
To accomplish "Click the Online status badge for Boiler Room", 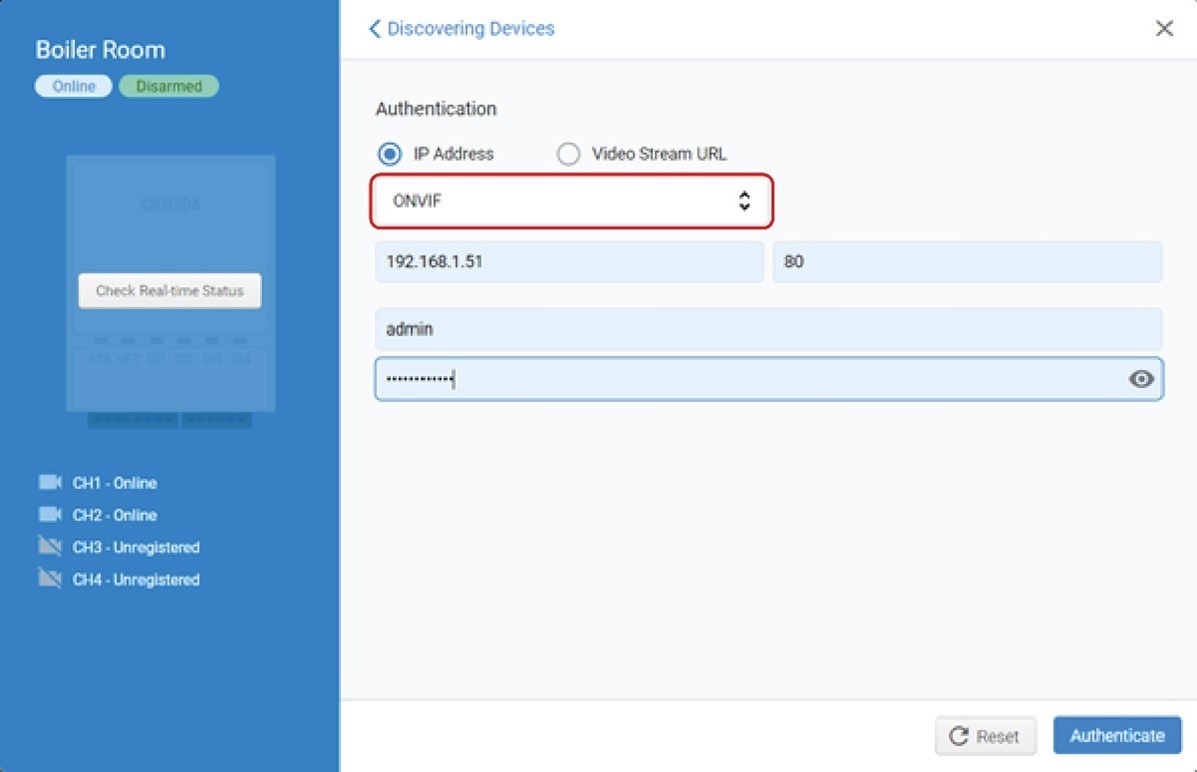I will (72, 85).
